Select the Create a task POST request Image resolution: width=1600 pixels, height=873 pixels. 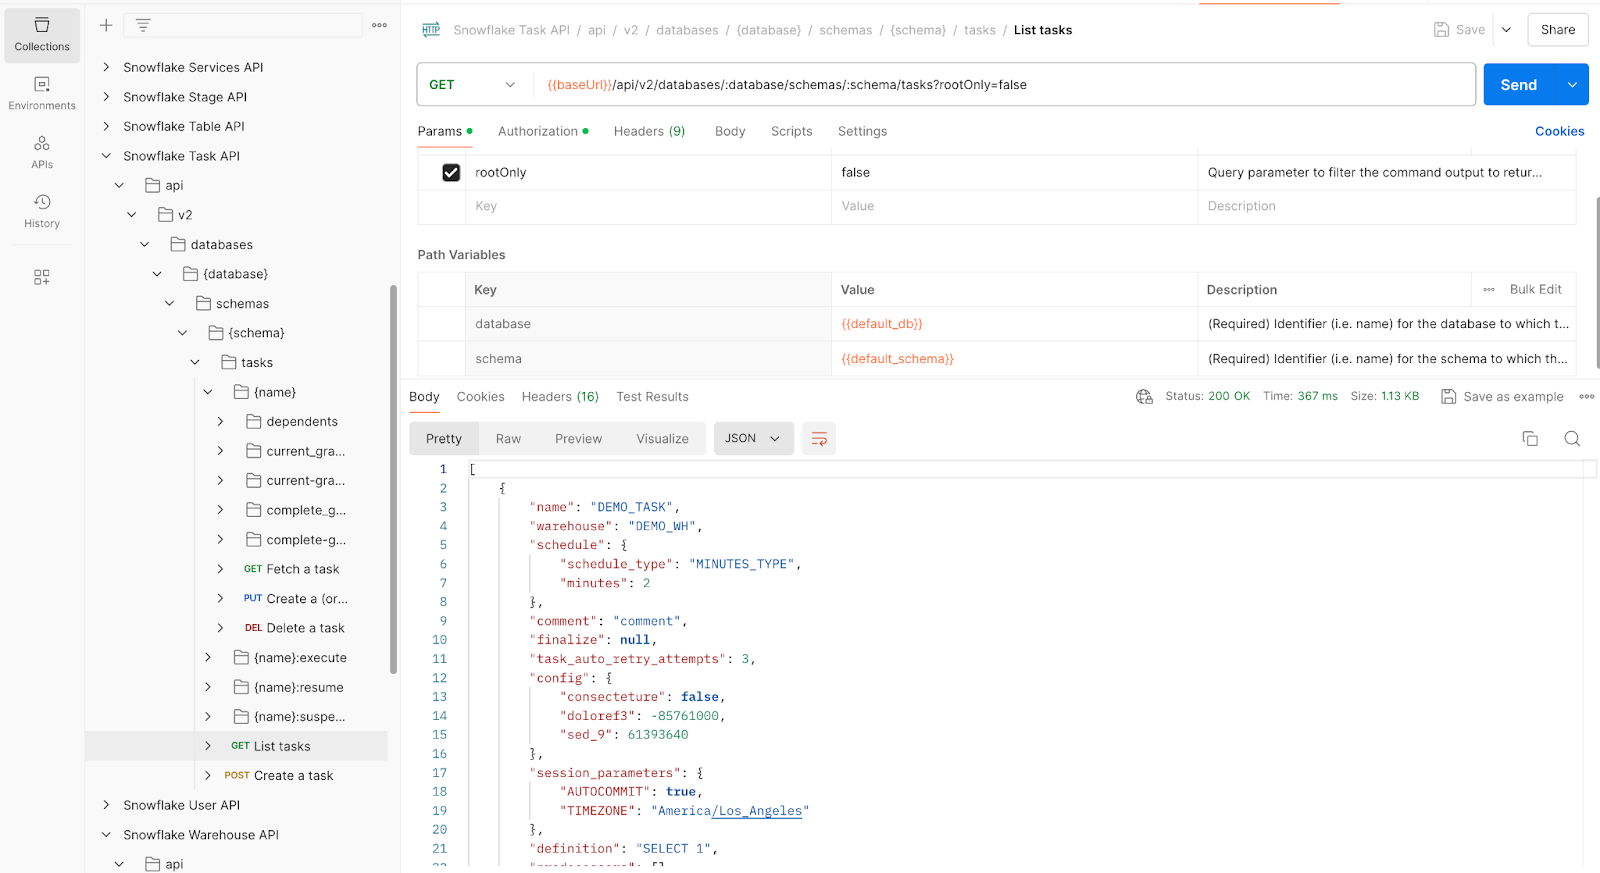[x=293, y=776]
